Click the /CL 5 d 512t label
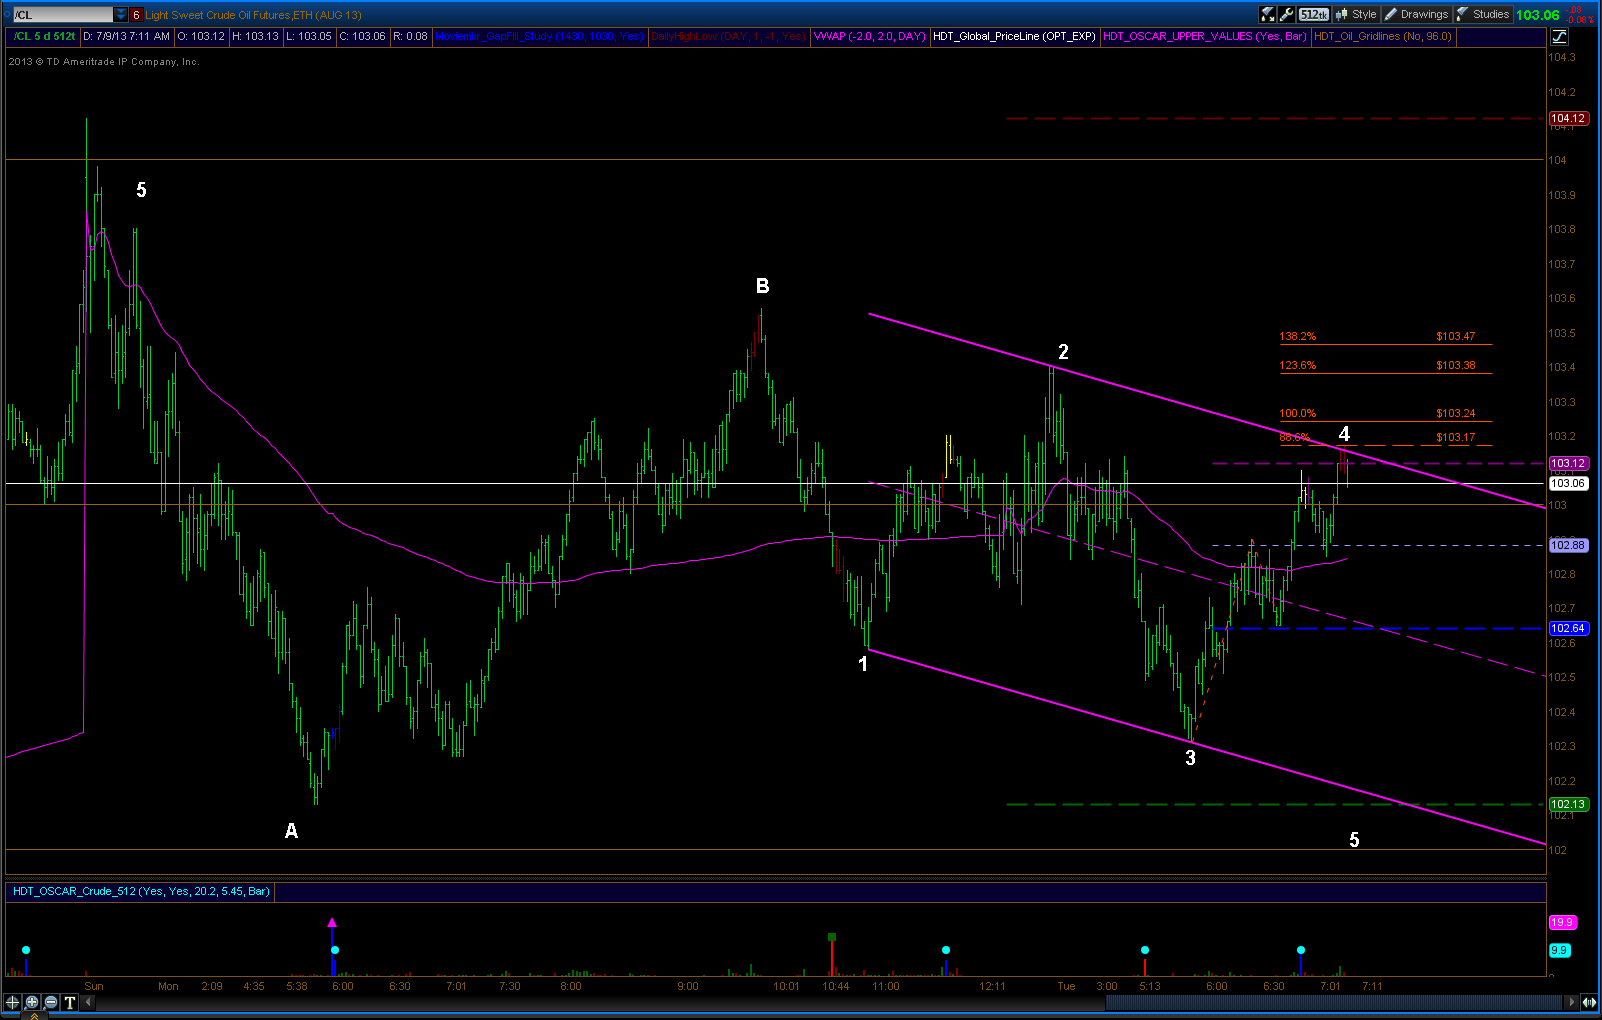The height and width of the screenshot is (1020, 1602). click(44, 36)
